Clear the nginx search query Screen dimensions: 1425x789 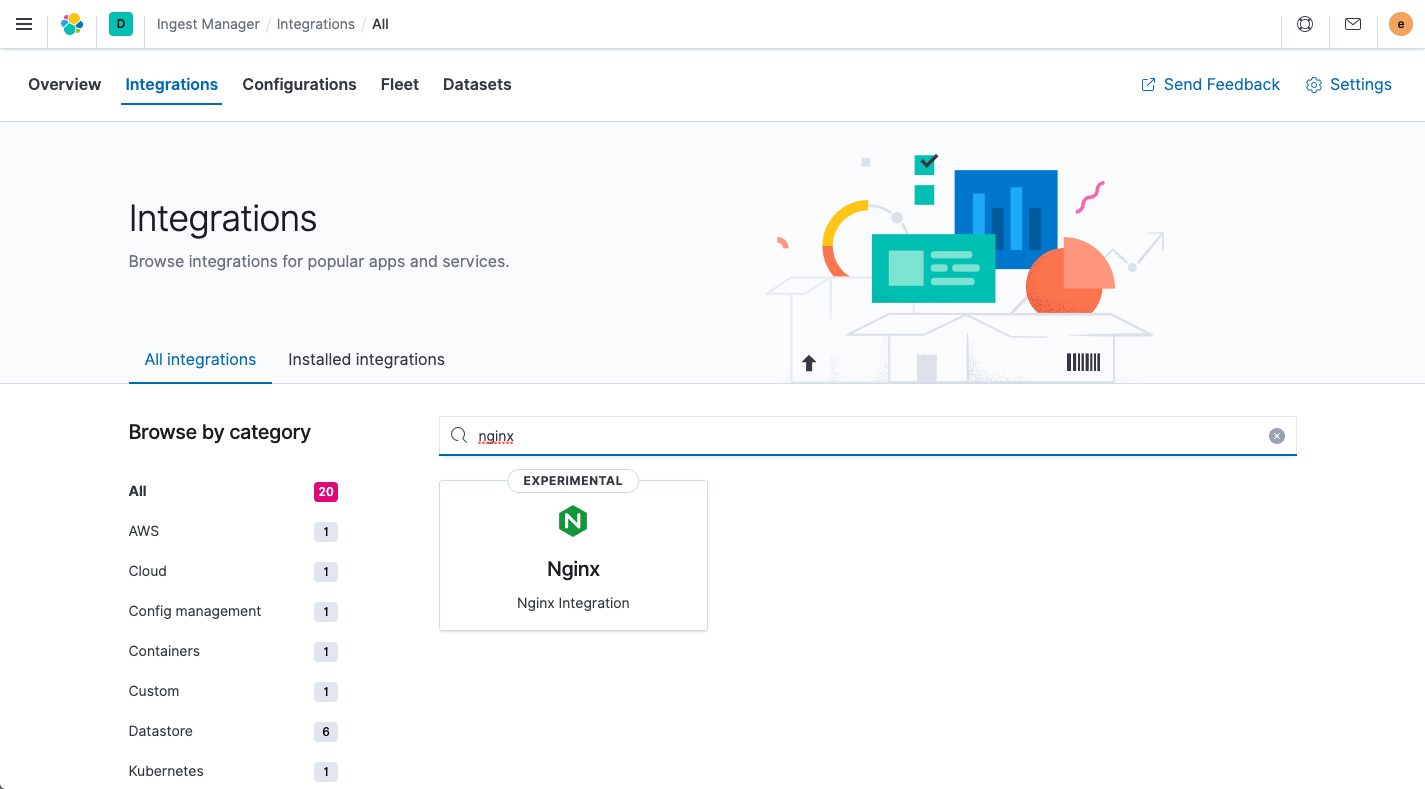pos(1276,435)
